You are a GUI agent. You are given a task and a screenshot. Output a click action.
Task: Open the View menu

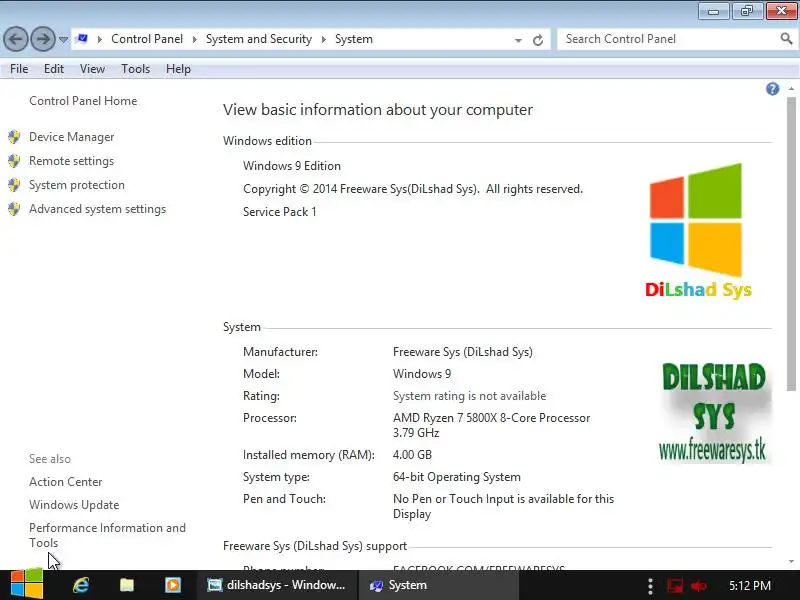(92, 69)
